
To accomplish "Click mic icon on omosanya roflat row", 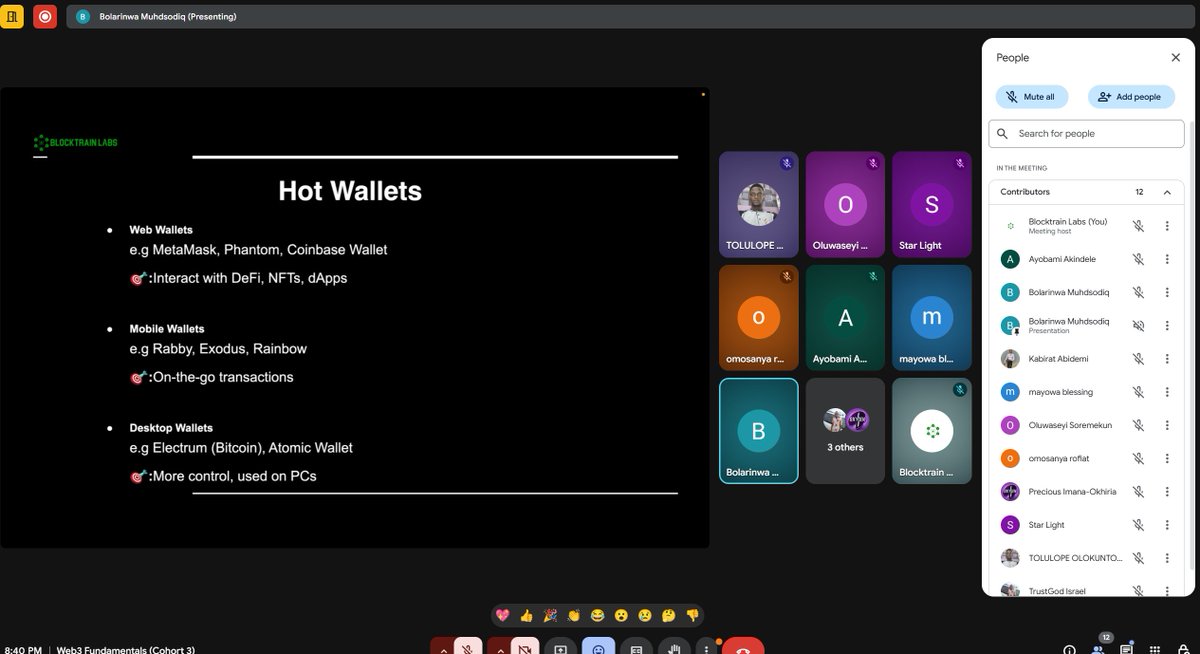I will coord(1138,458).
